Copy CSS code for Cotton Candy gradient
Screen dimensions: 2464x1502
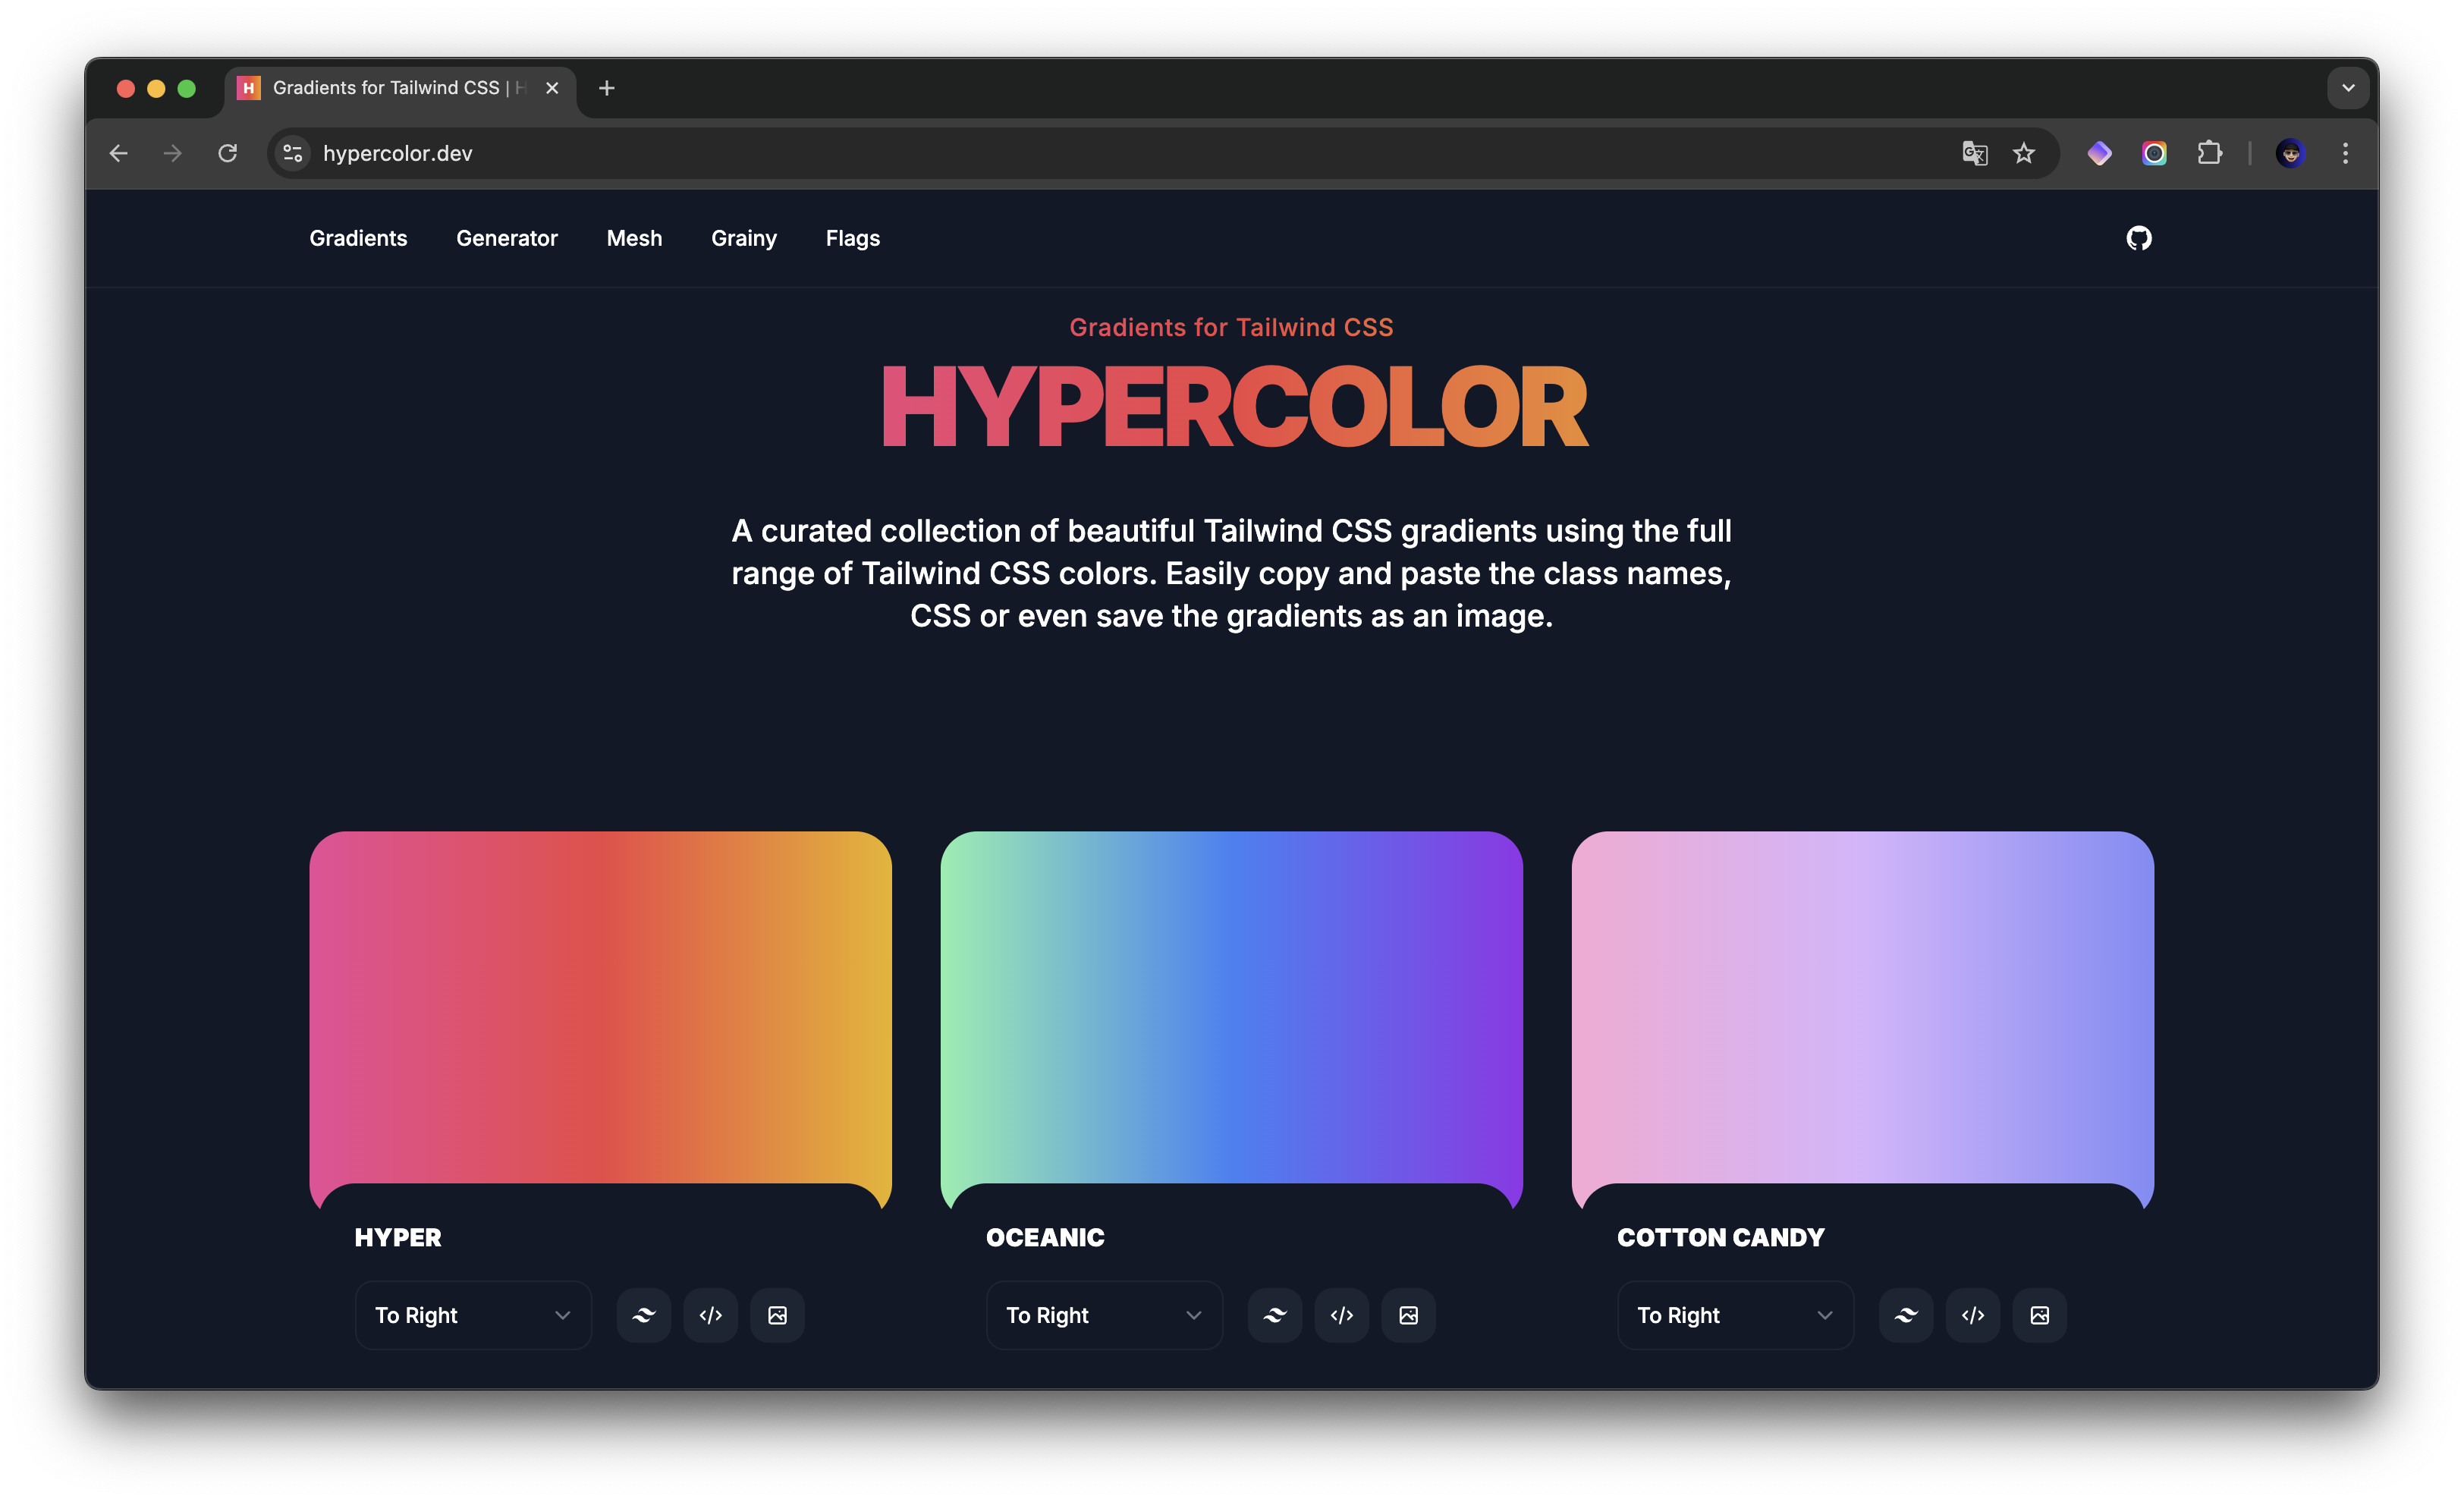coord(1973,1315)
